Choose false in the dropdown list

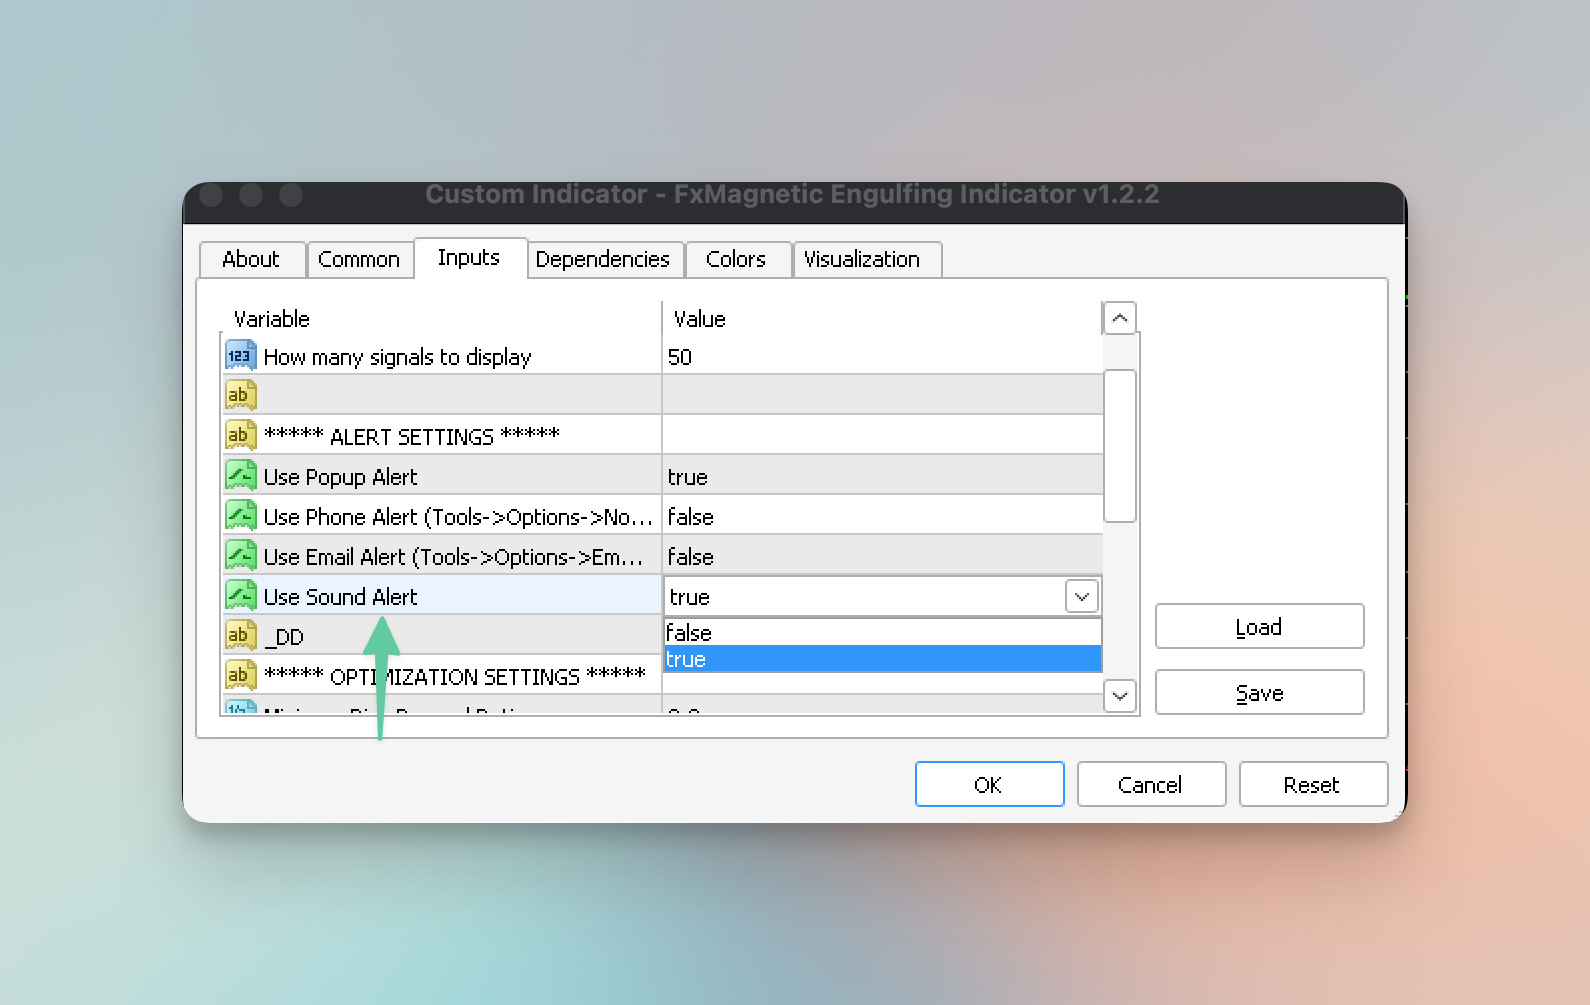[x=882, y=633]
